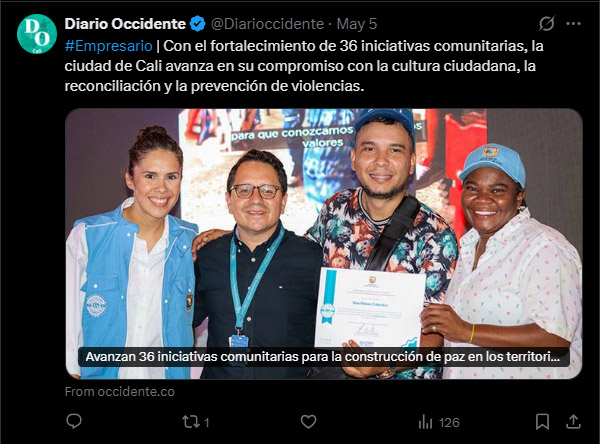
Task: Click the May 5 post timestamp
Action: (357, 24)
